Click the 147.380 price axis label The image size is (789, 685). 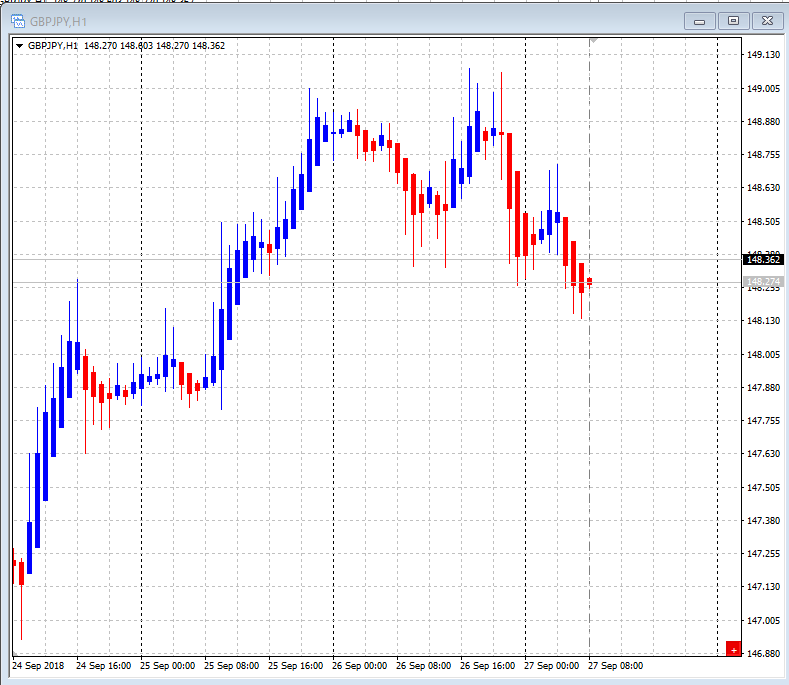(763, 521)
